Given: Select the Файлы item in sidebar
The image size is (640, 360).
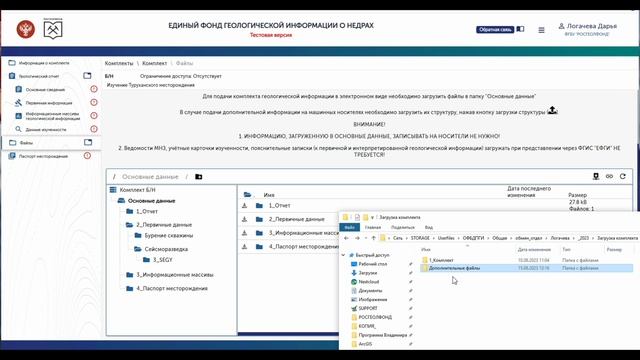Looking at the screenshot, I should click(x=26, y=143).
